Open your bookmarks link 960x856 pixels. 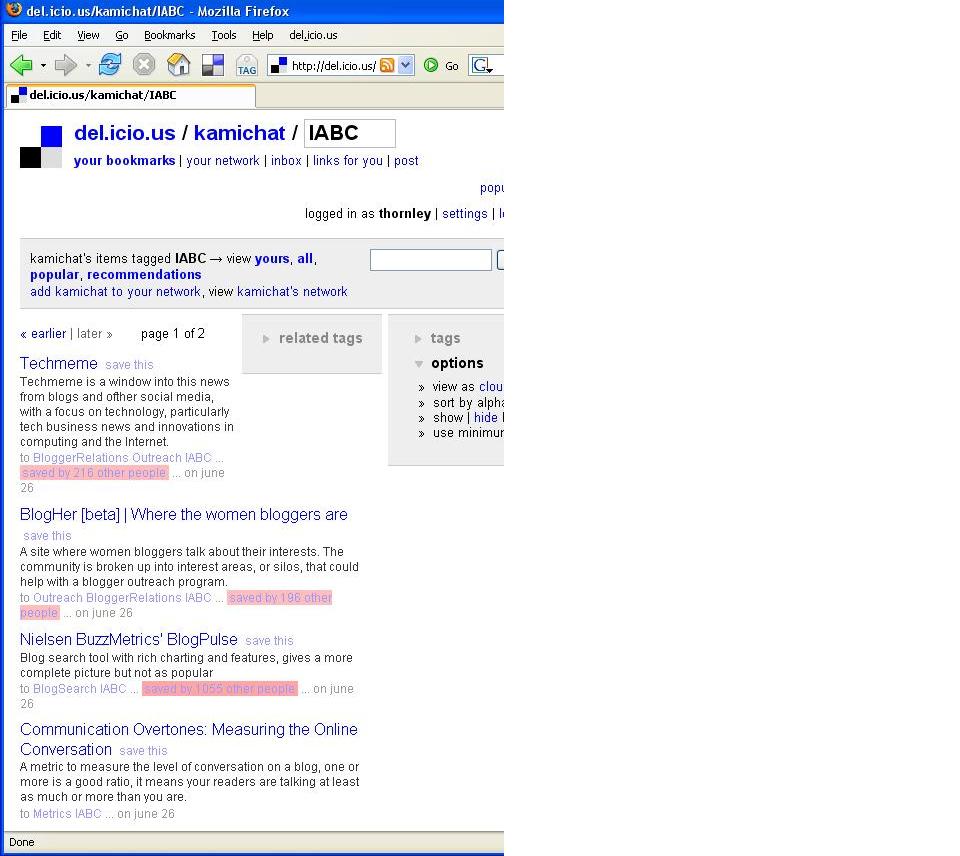(x=124, y=160)
